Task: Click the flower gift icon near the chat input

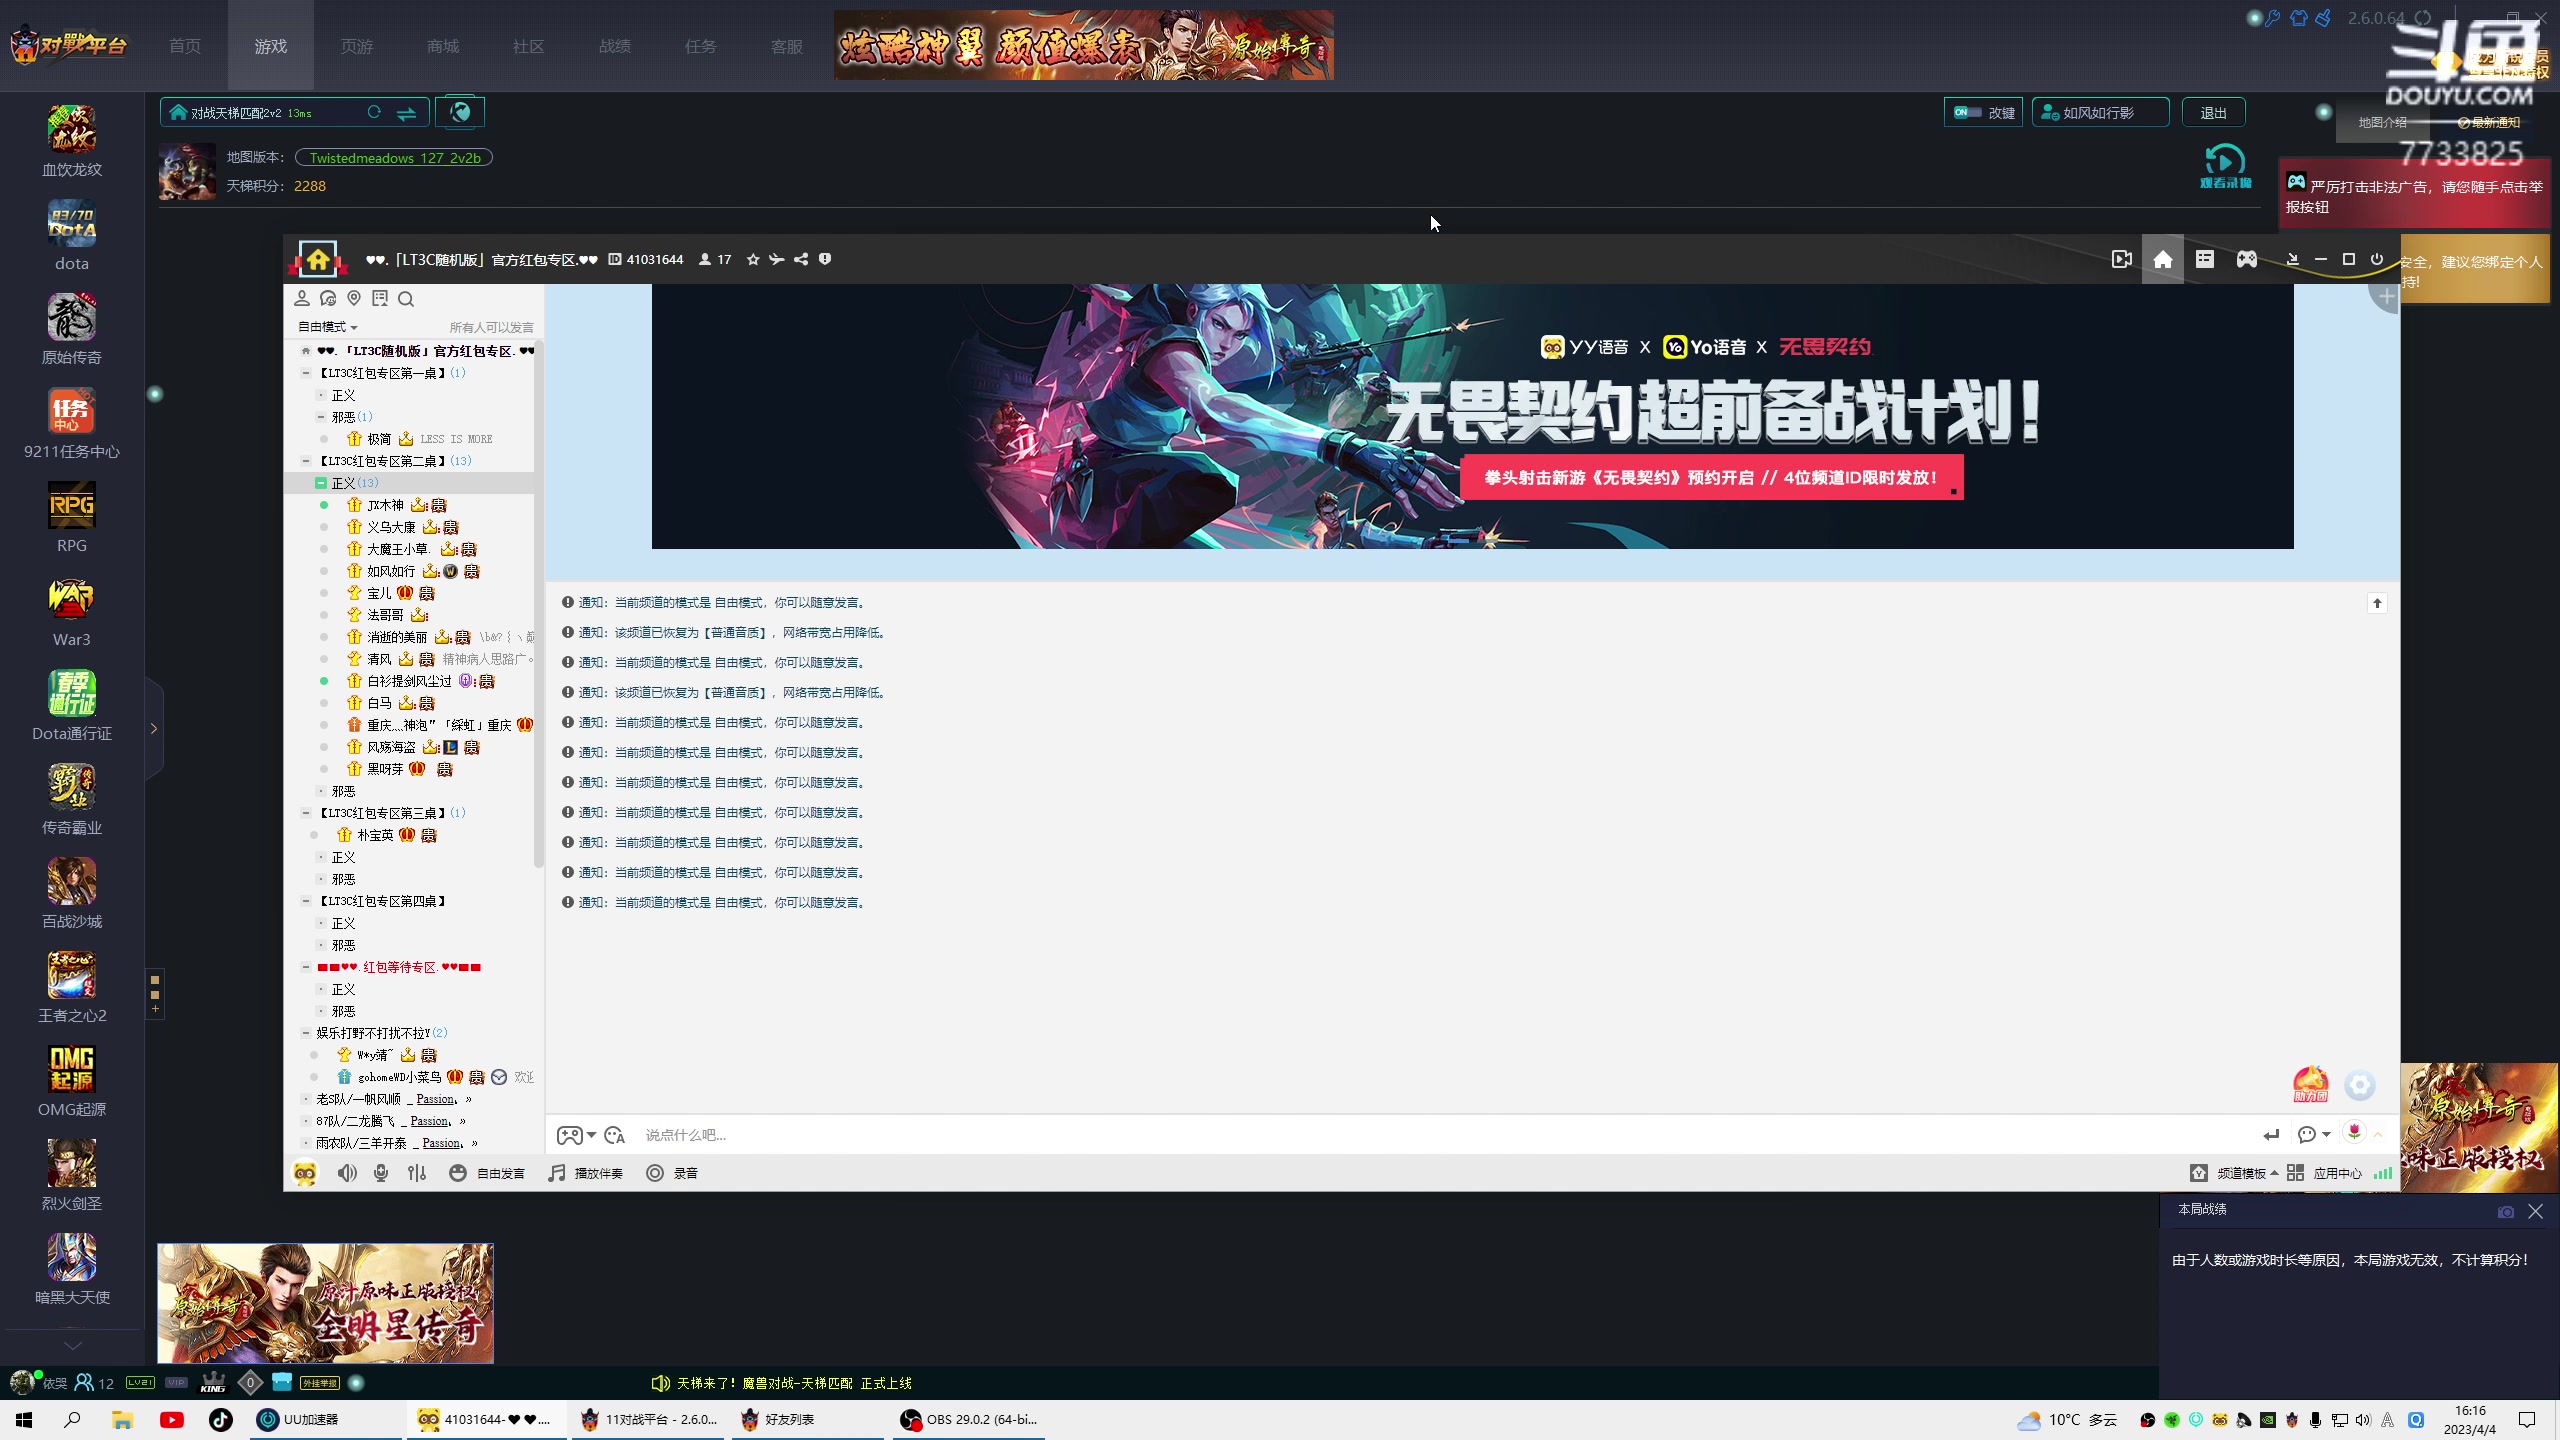Action: [2354, 1132]
